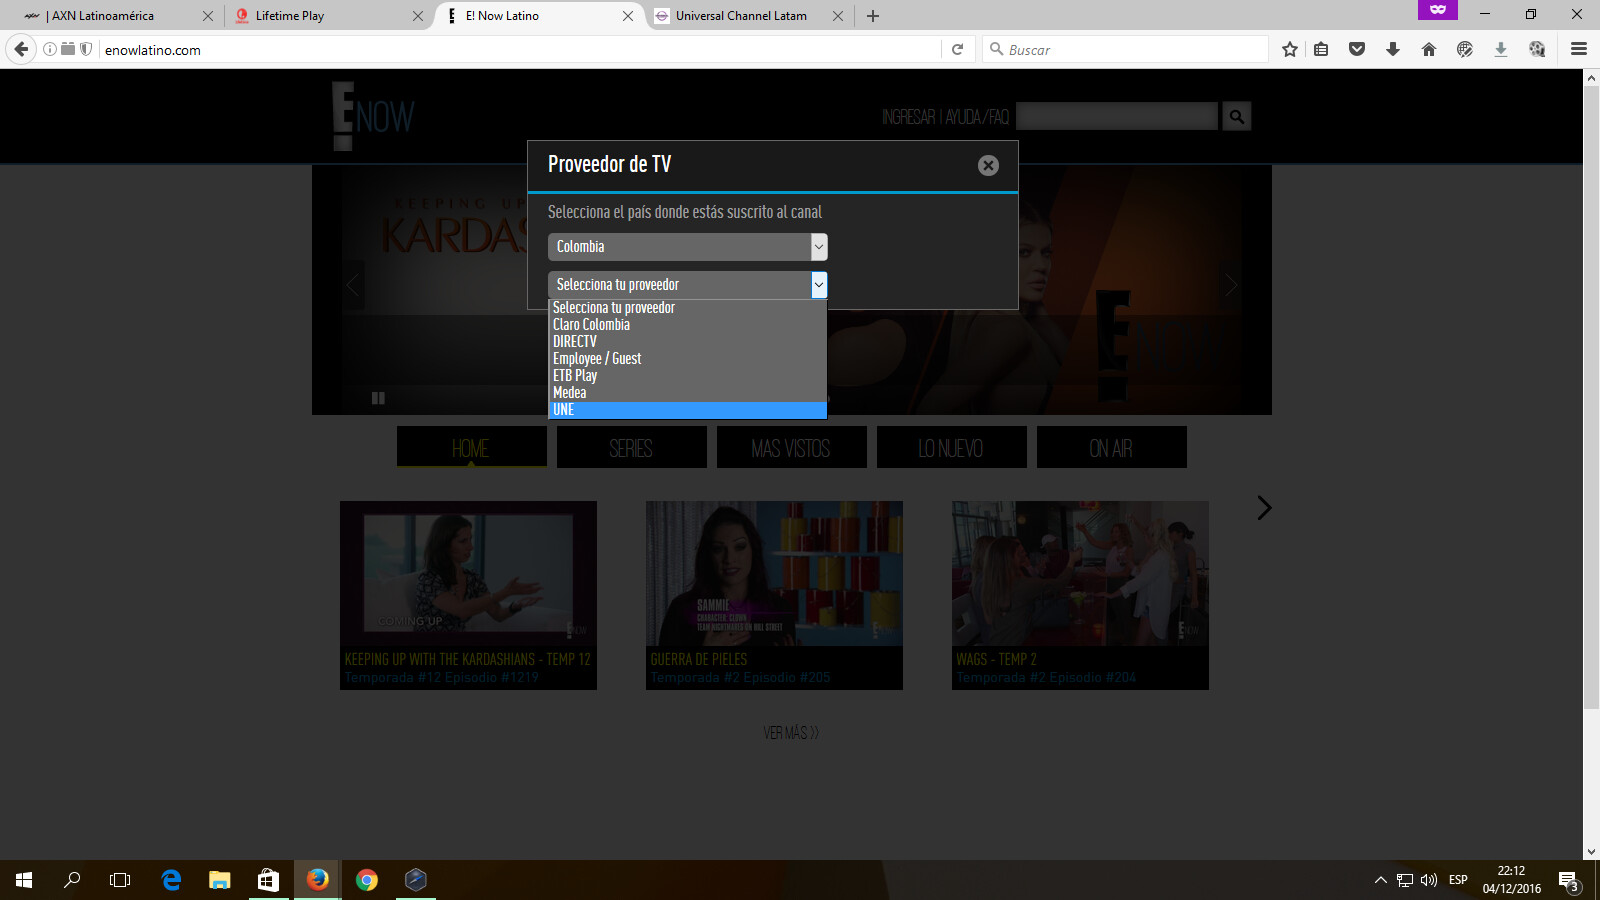1600x900 pixels.
Task: Open the HOME section
Action: [471, 448]
